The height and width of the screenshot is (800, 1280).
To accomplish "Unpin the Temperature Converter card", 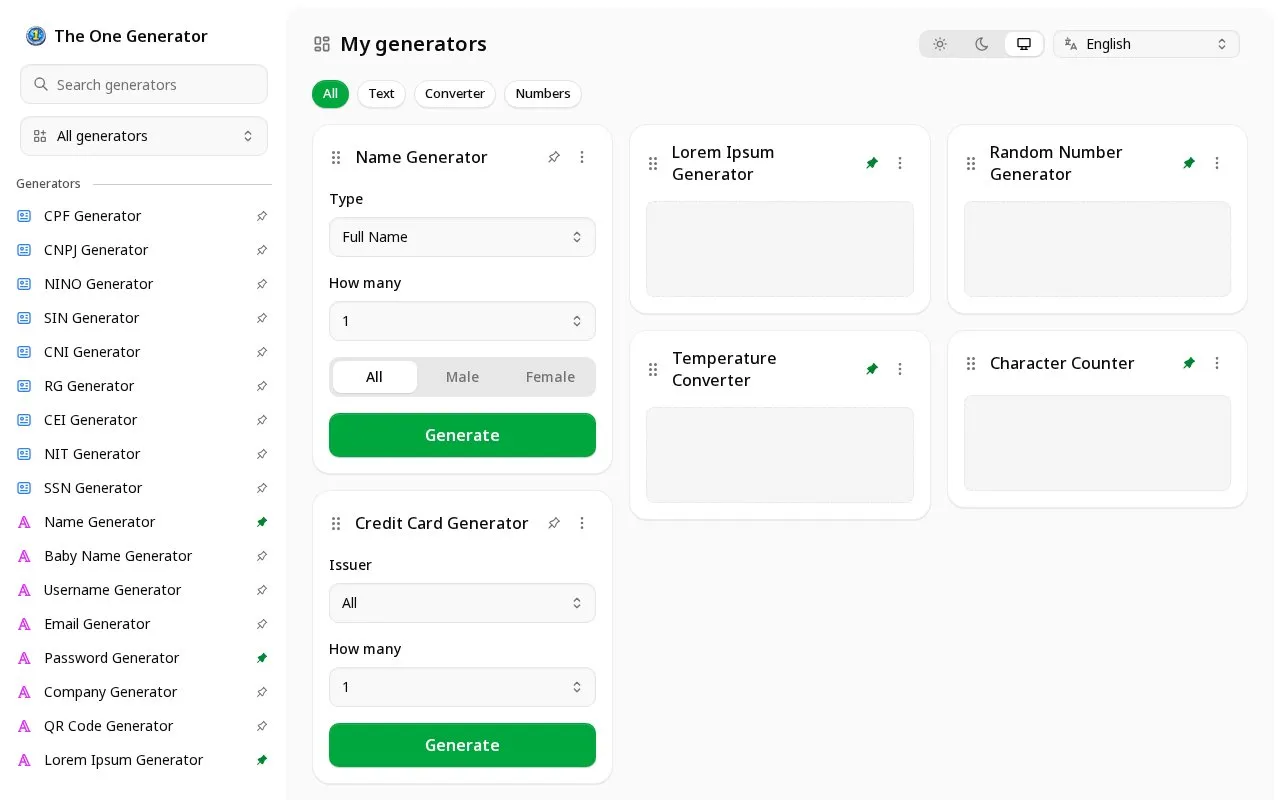I will (872, 369).
